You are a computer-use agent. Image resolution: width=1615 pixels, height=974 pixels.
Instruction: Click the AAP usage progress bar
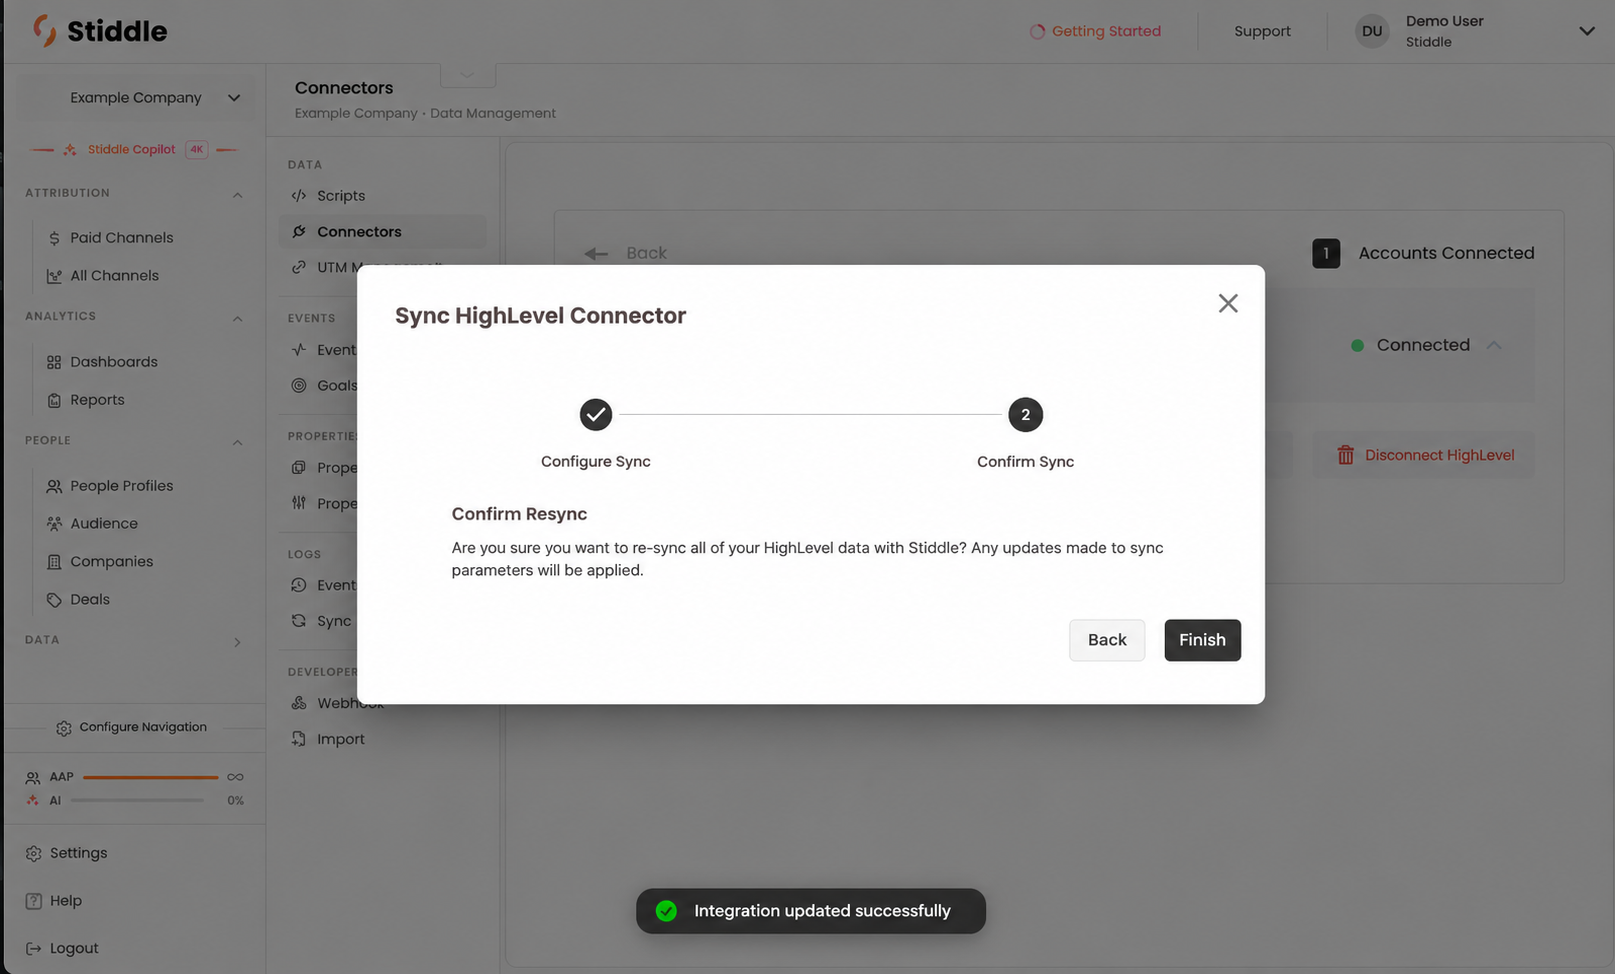click(150, 777)
